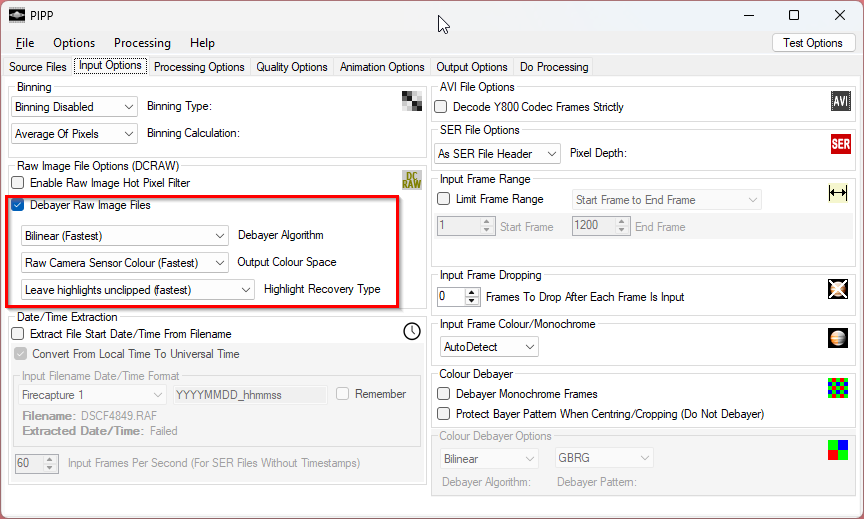The image size is (864, 519).
Task: Toggle Convert From Local Time To Universal Time
Action: [20, 354]
